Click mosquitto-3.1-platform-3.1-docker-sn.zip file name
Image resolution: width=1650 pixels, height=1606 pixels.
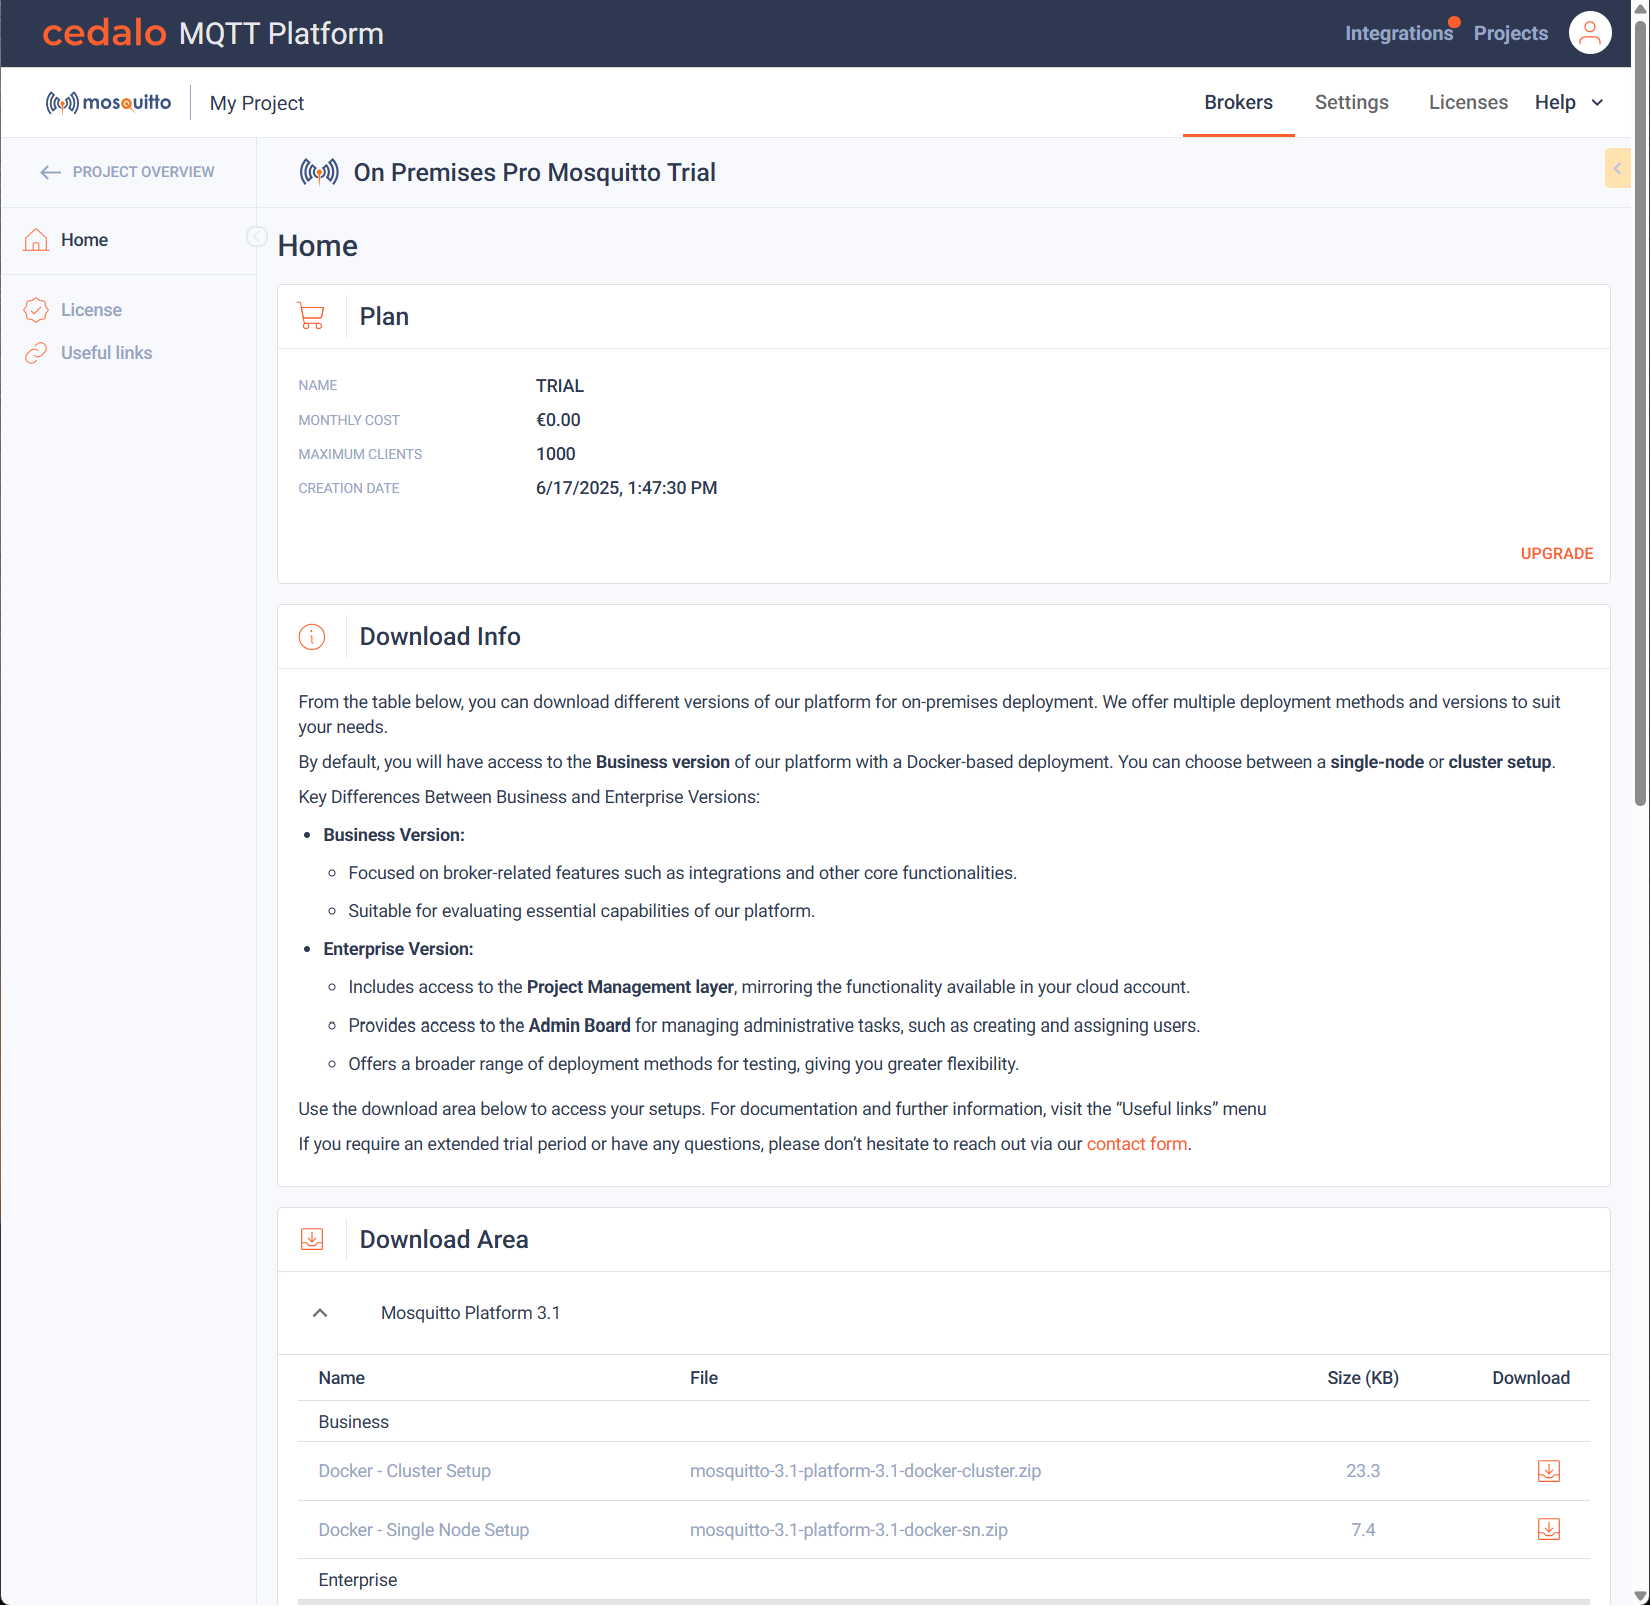point(848,1530)
